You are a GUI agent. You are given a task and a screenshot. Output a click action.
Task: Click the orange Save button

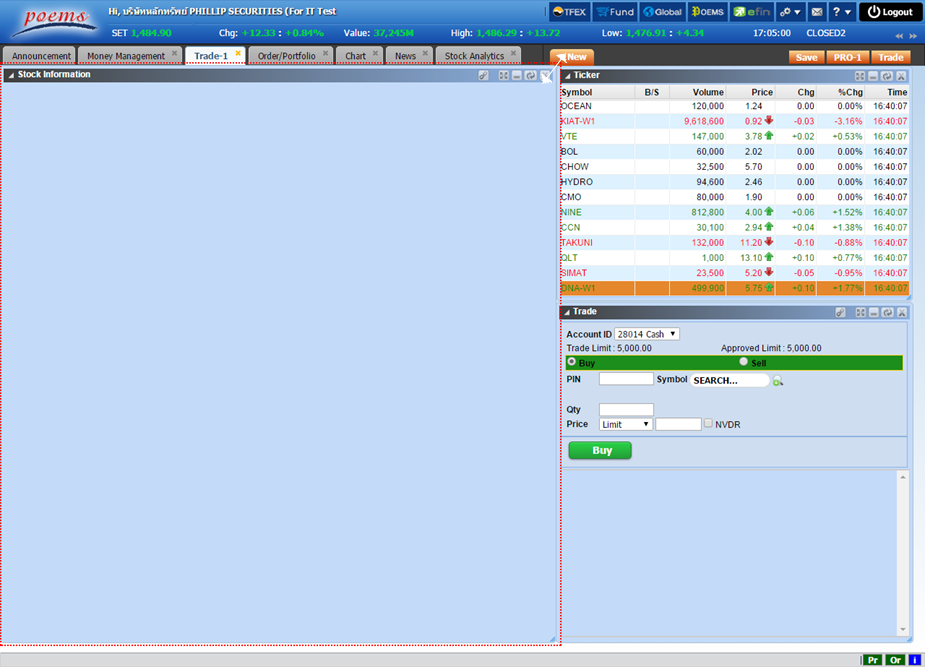pyautogui.click(x=806, y=57)
